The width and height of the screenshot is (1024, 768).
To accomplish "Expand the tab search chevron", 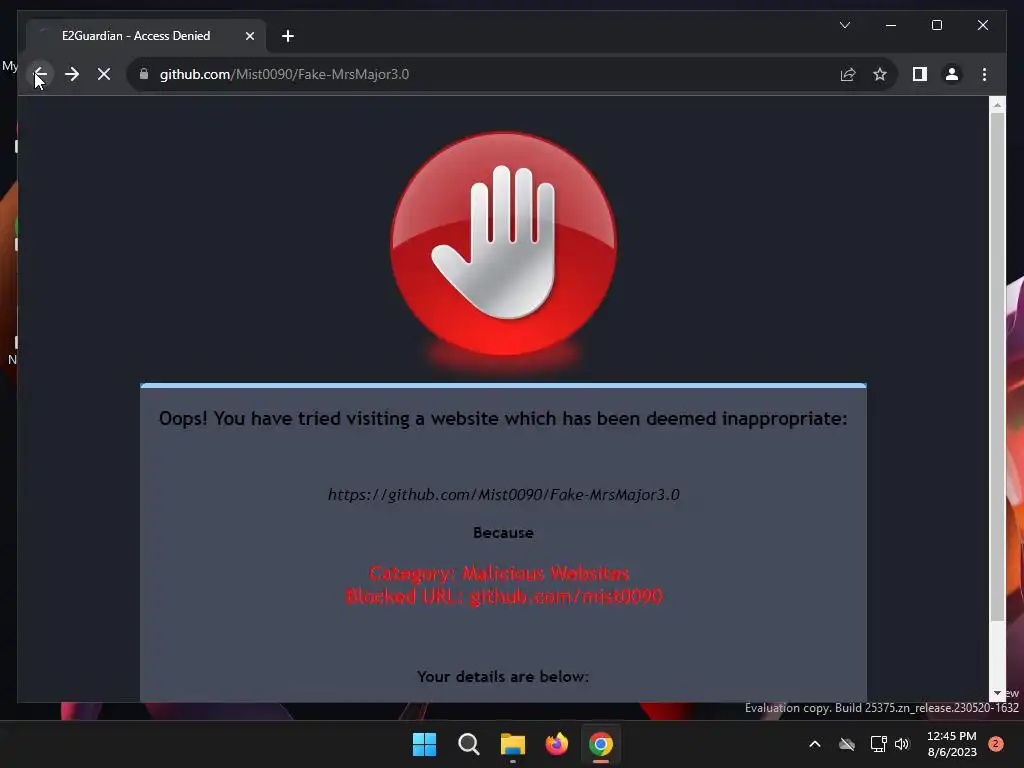I will click(x=844, y=25).
